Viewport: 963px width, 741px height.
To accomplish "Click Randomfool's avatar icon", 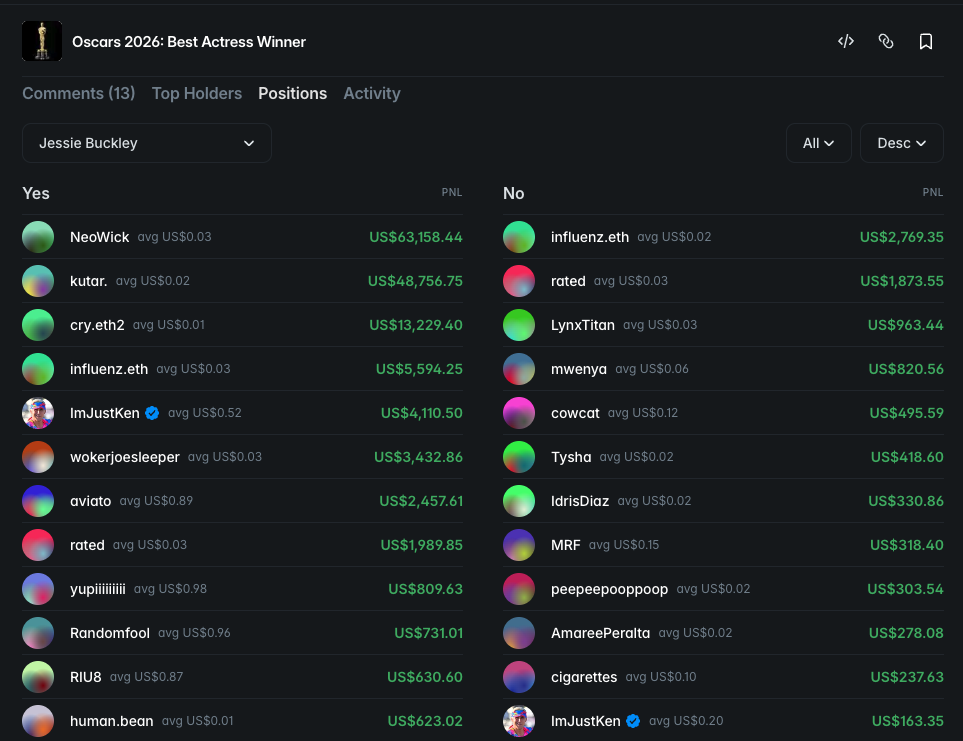I will pos(38,633).
